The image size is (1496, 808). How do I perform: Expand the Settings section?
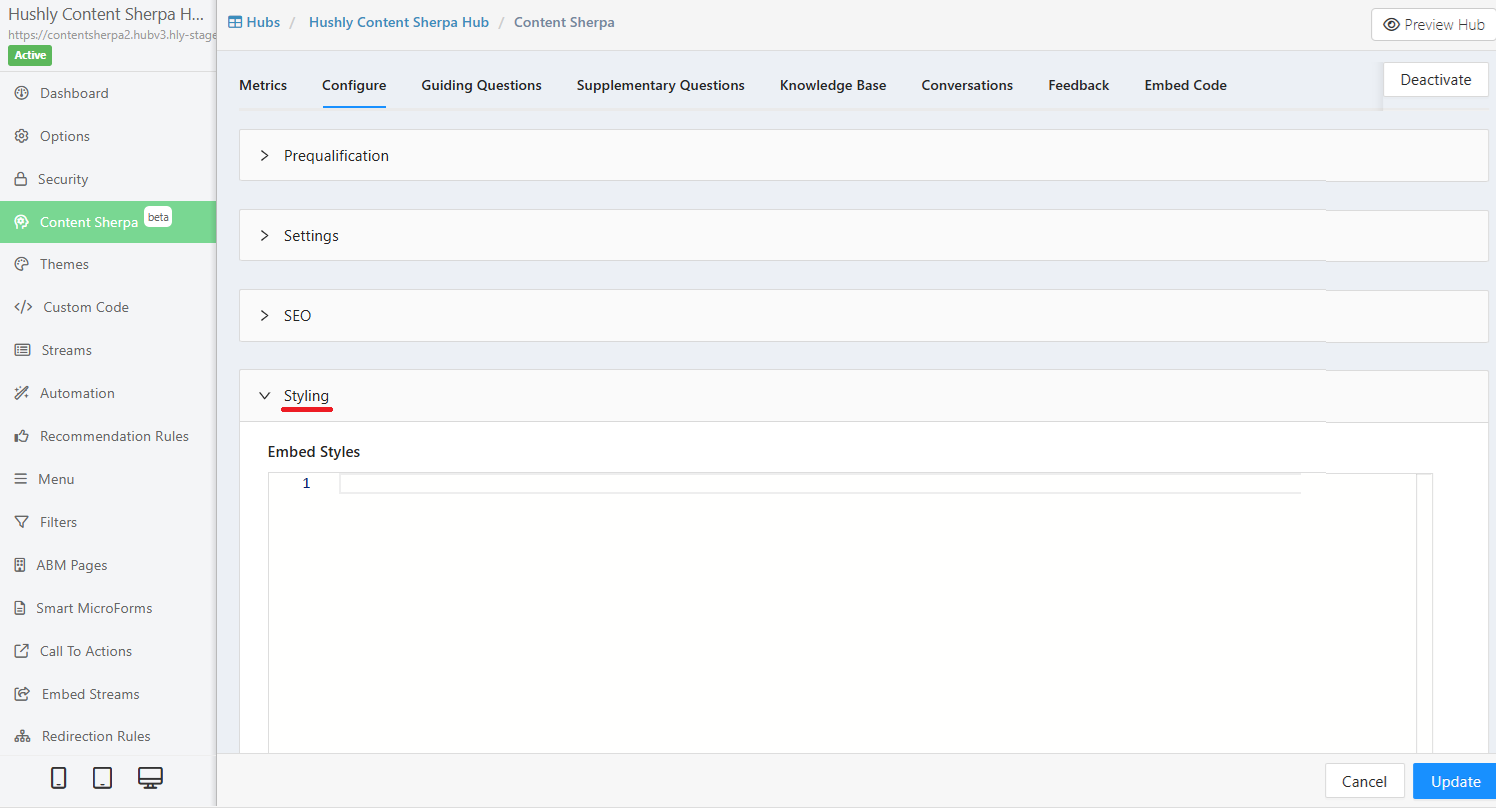tap(864, 236)
